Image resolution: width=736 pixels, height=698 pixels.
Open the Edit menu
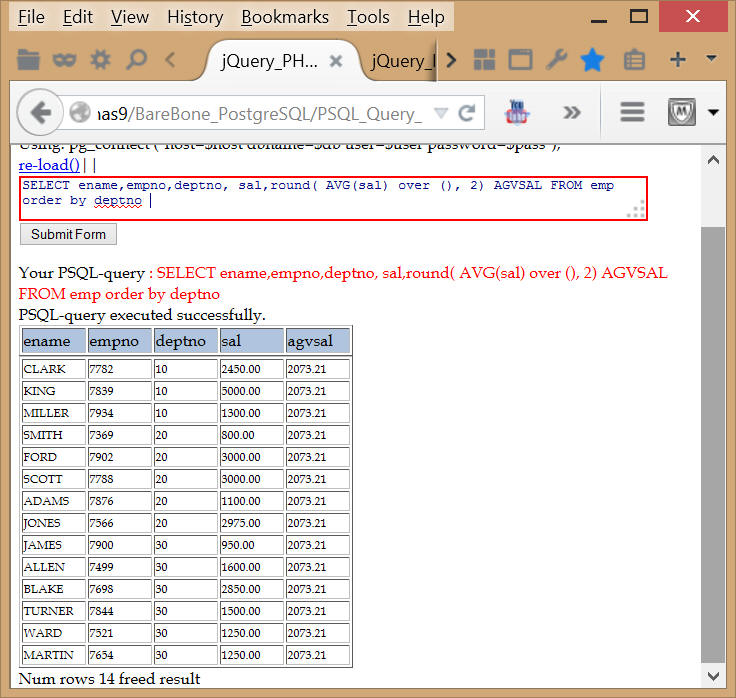pyautogui.click(x=78, y=17)
